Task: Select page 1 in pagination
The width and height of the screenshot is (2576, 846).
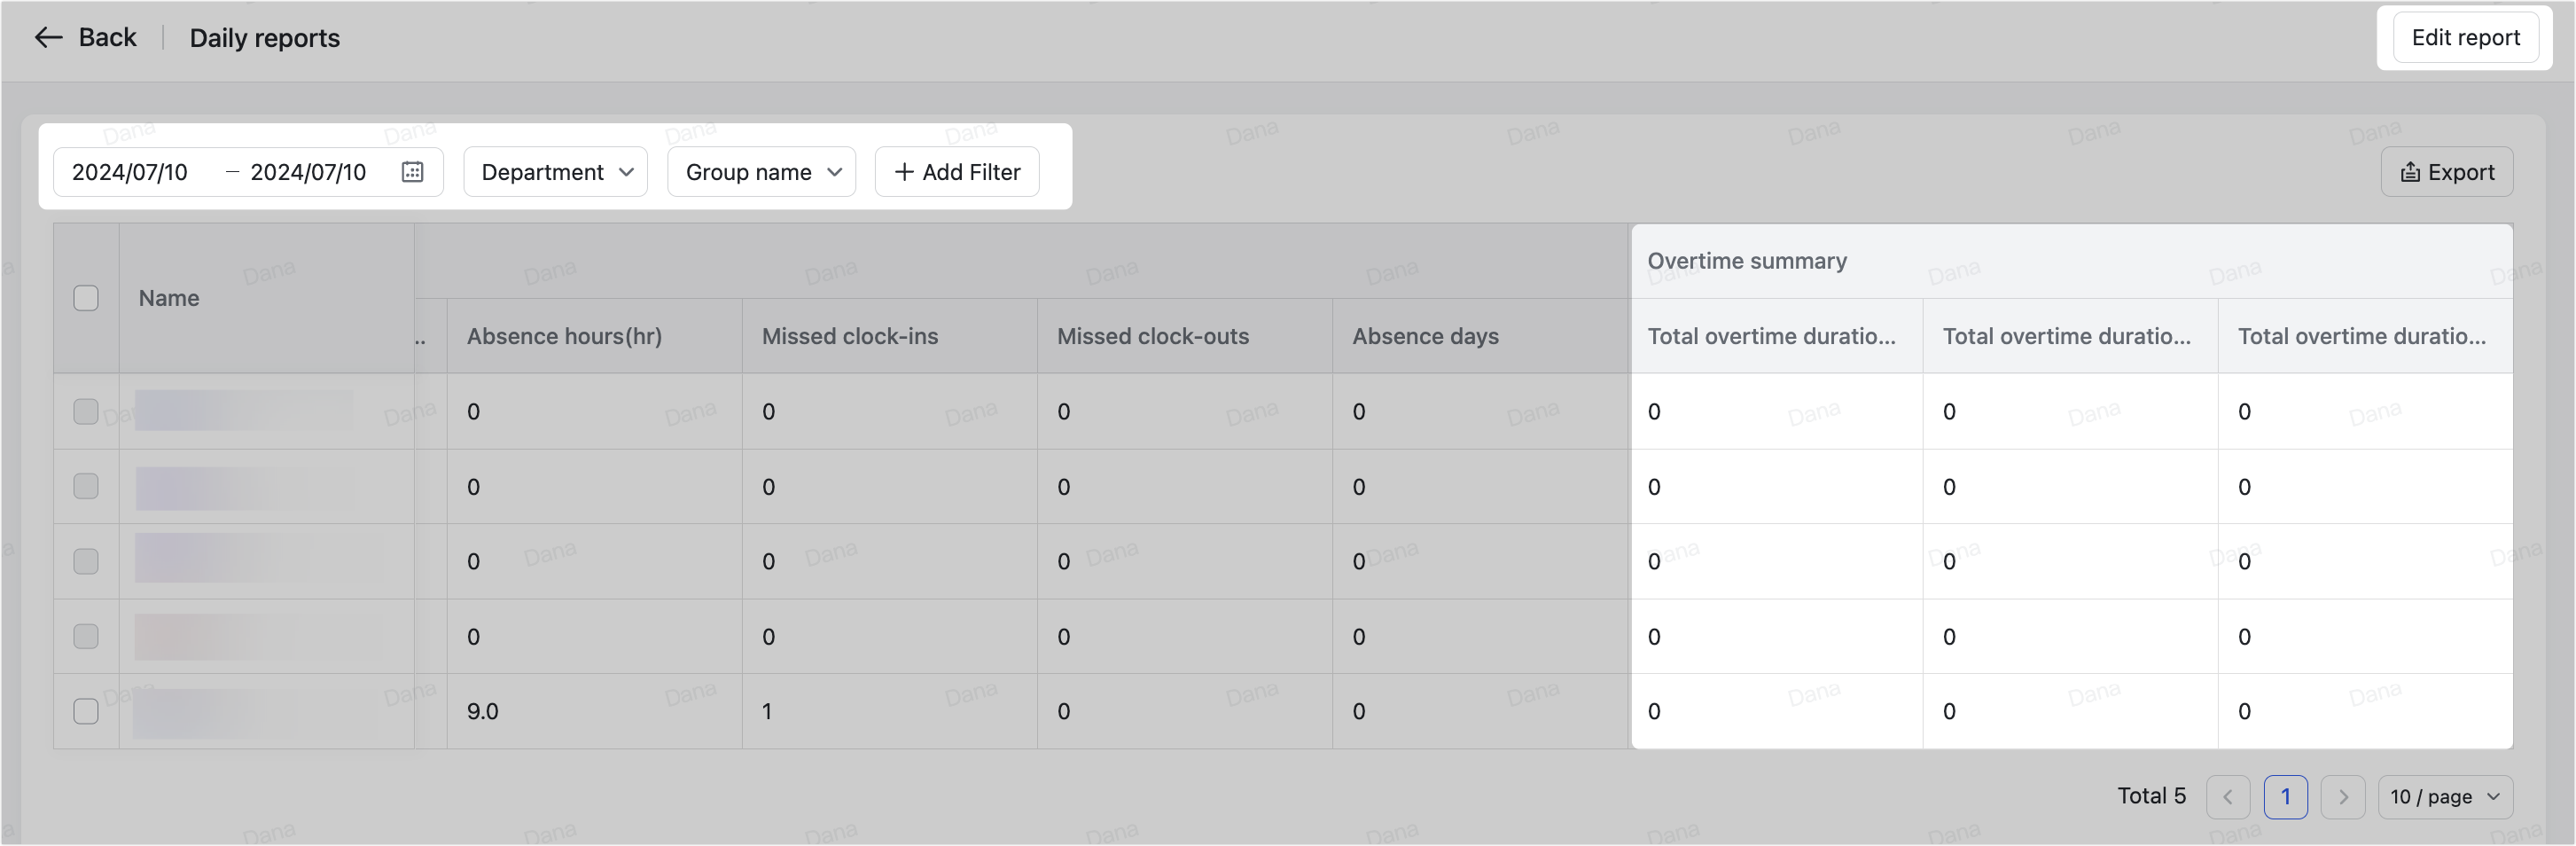Action: point(2286,796)
